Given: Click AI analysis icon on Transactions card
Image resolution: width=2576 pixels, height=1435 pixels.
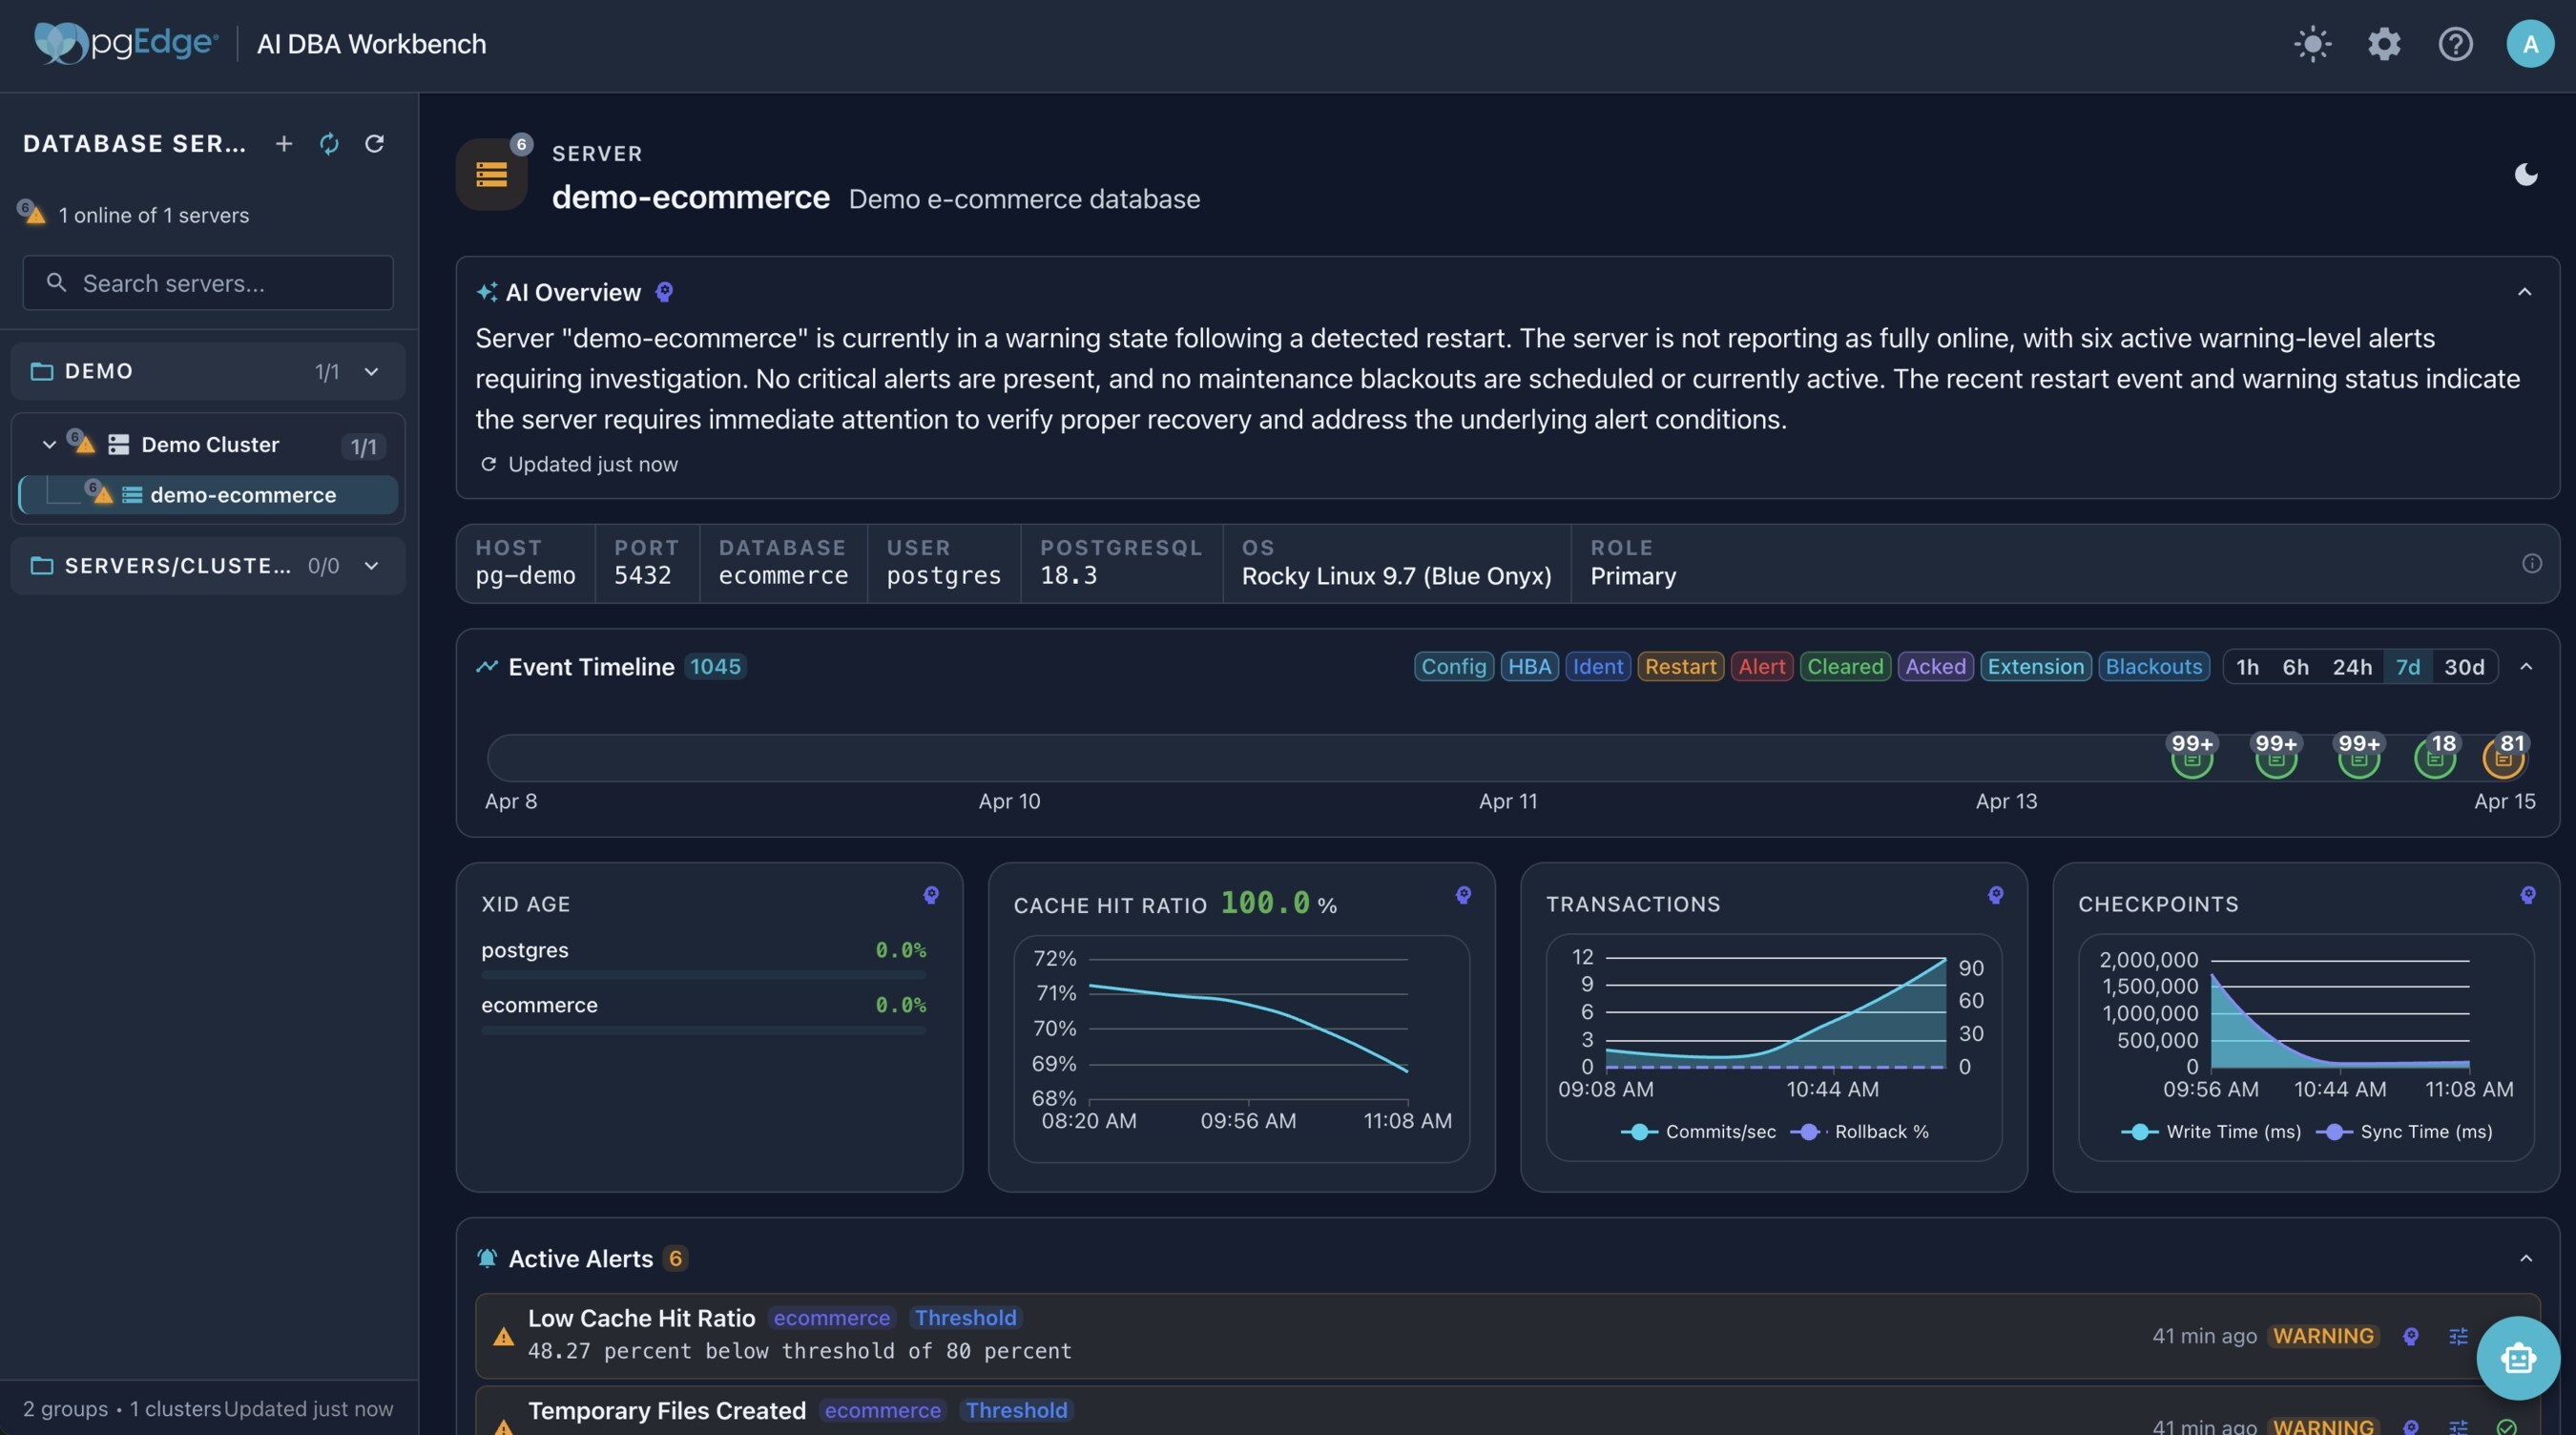Looking at the screenshot, I should pos(1995,895).
